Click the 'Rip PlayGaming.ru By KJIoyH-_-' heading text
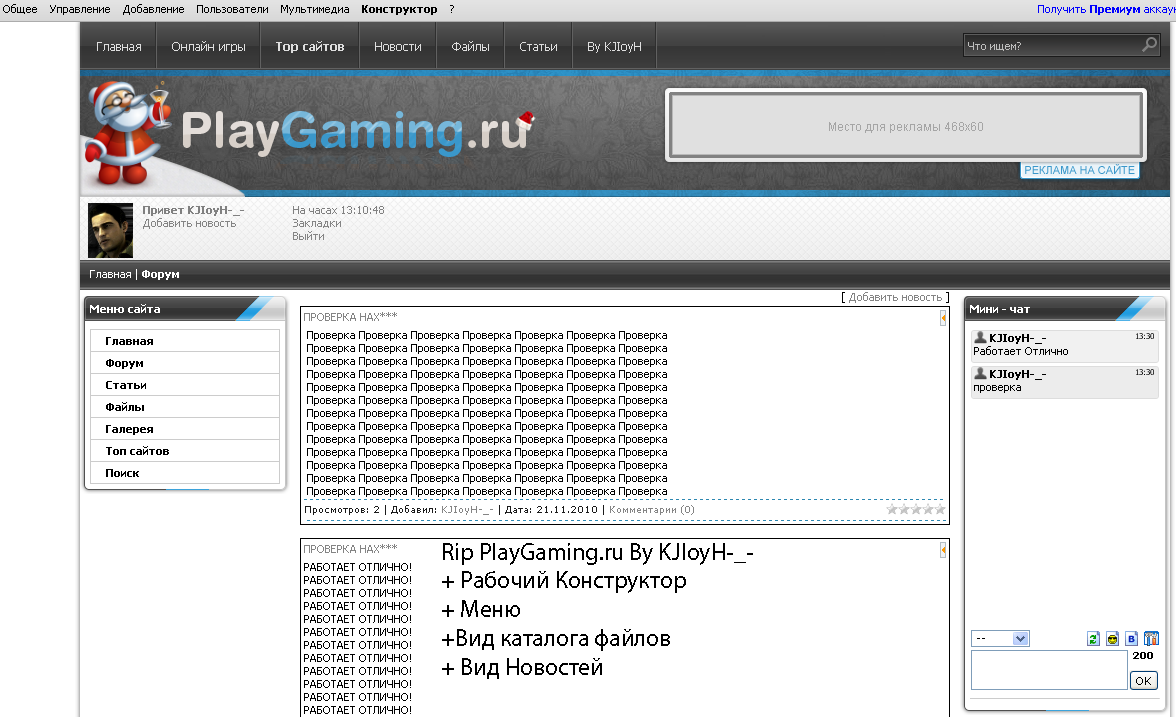 [x=597, y=553]
